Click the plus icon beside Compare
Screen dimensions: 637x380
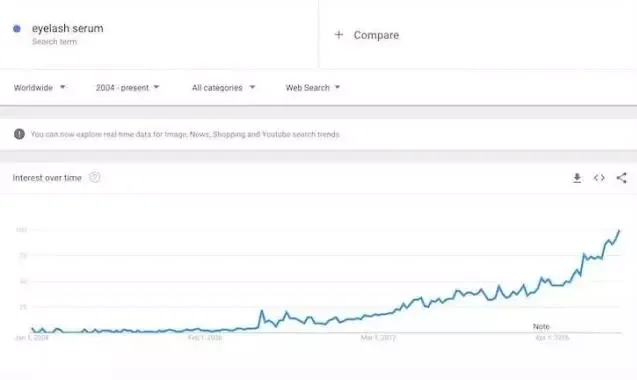point(339,35)
